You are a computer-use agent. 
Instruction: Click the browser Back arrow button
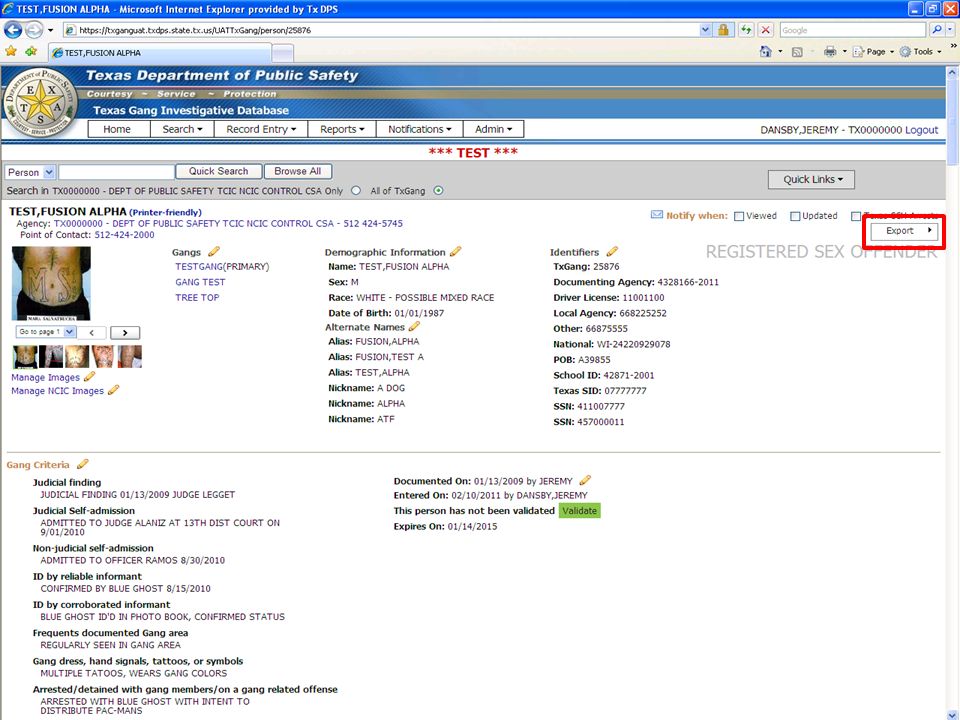coord(13,29)
